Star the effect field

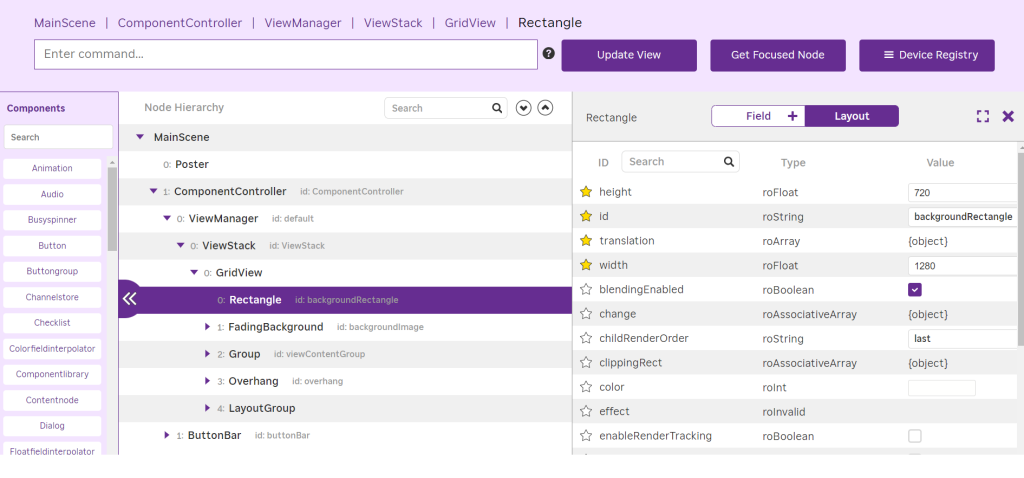click(586, 411)
